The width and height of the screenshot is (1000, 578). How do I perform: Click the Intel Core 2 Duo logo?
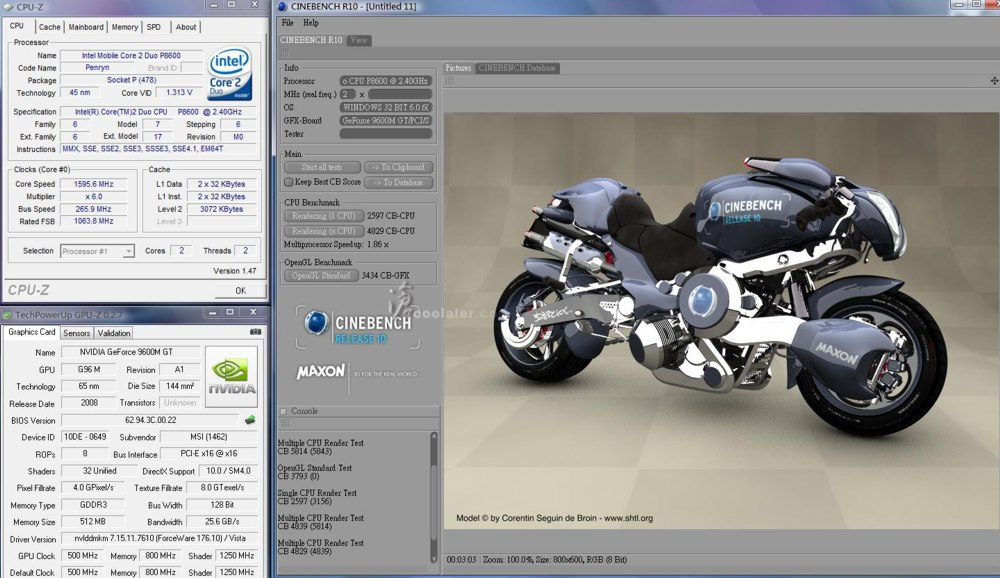click(x=230, y=74)
